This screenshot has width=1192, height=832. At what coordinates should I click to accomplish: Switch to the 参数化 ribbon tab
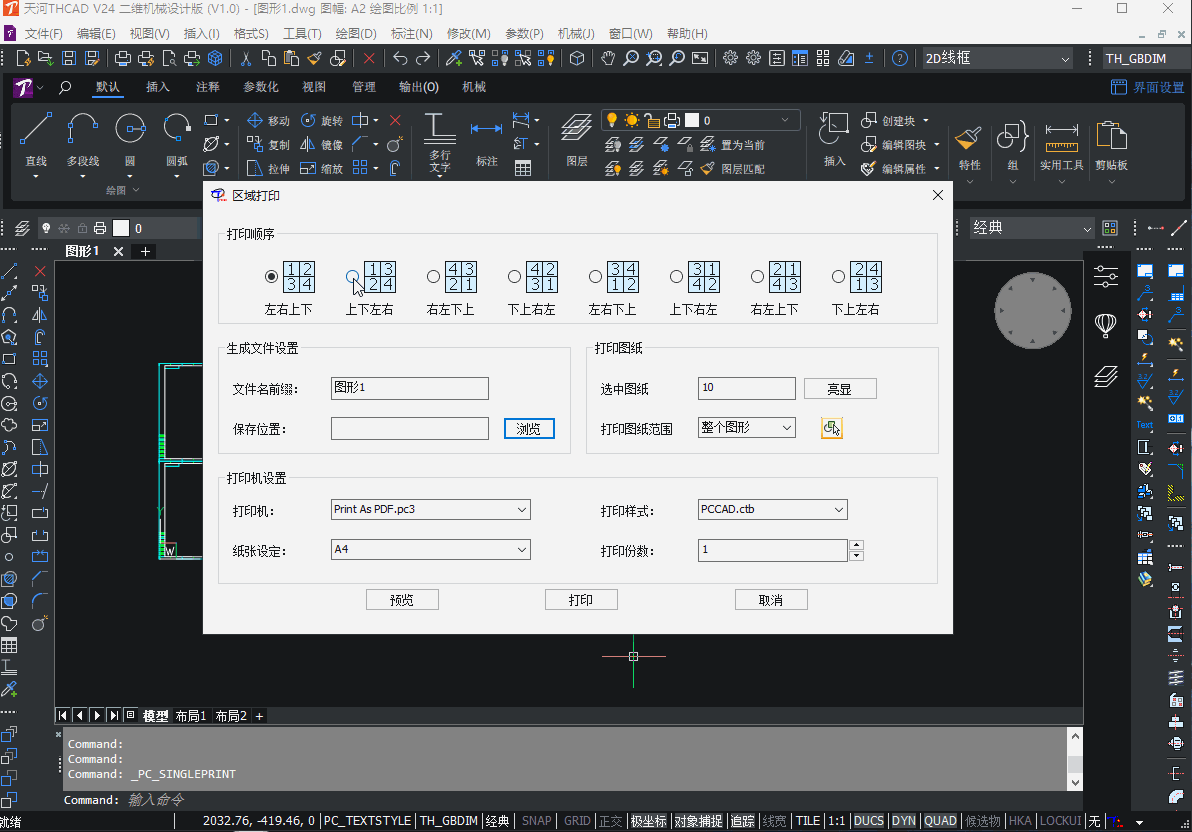point(261,87)
